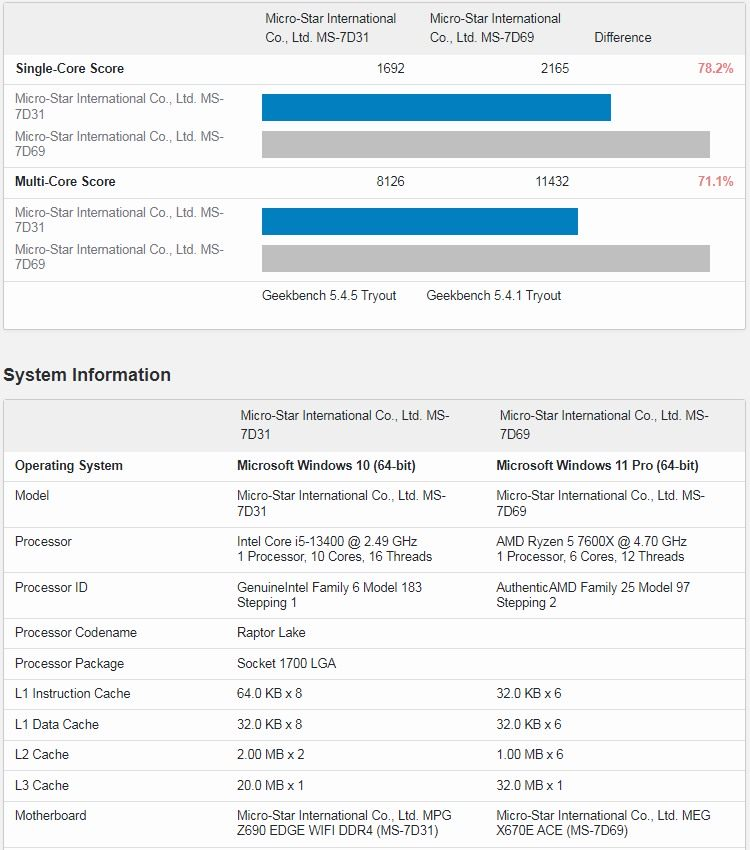
Task: Click the Processor Package row label
Action: [x=69, y=664]
